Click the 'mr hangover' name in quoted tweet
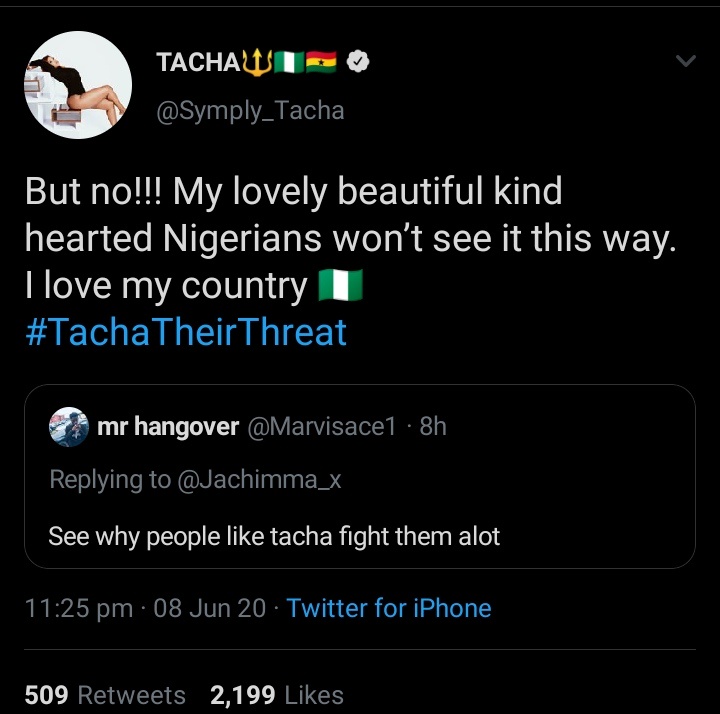This screenshot has width=720, height=714. [x=168, y=427]
